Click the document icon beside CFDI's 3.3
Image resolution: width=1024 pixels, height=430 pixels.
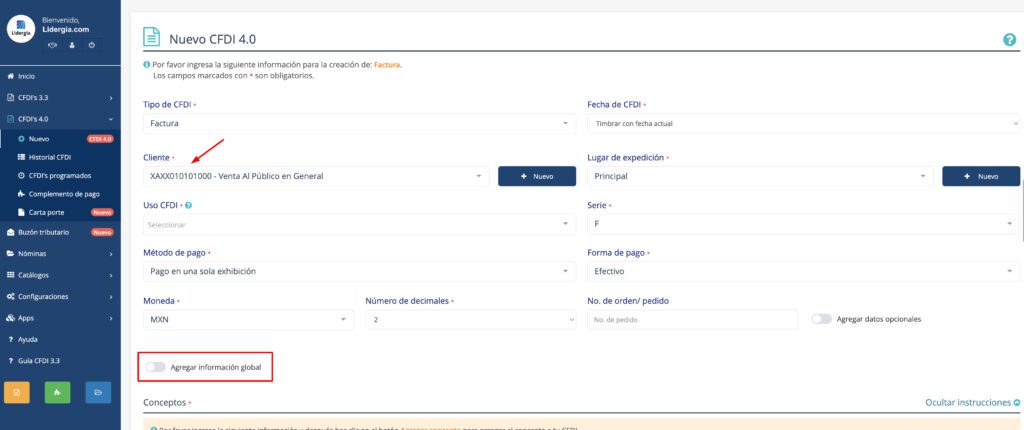(x=10, y=97)
